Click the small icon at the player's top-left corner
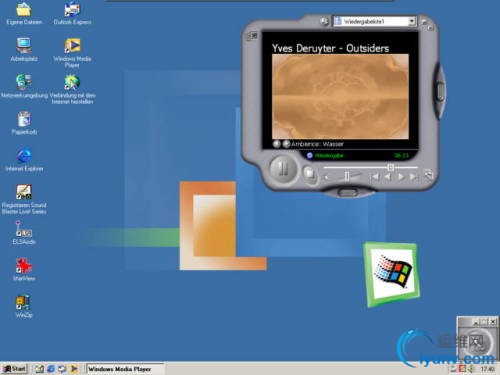Viewport: 500px width, 375px height. (252, 36)
